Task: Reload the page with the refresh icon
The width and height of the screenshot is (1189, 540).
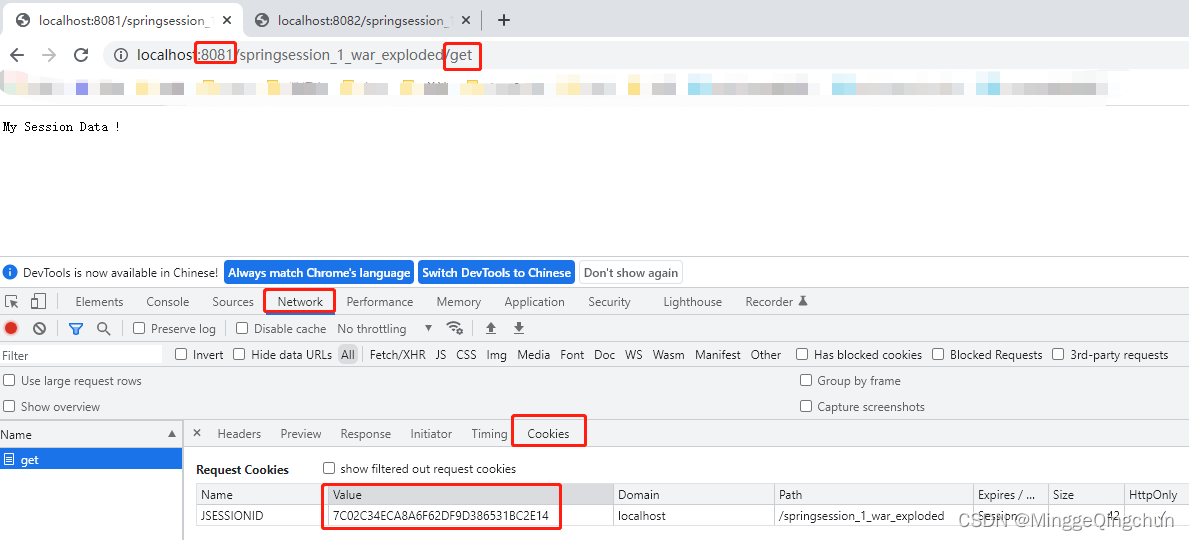Action: point(81,55)
